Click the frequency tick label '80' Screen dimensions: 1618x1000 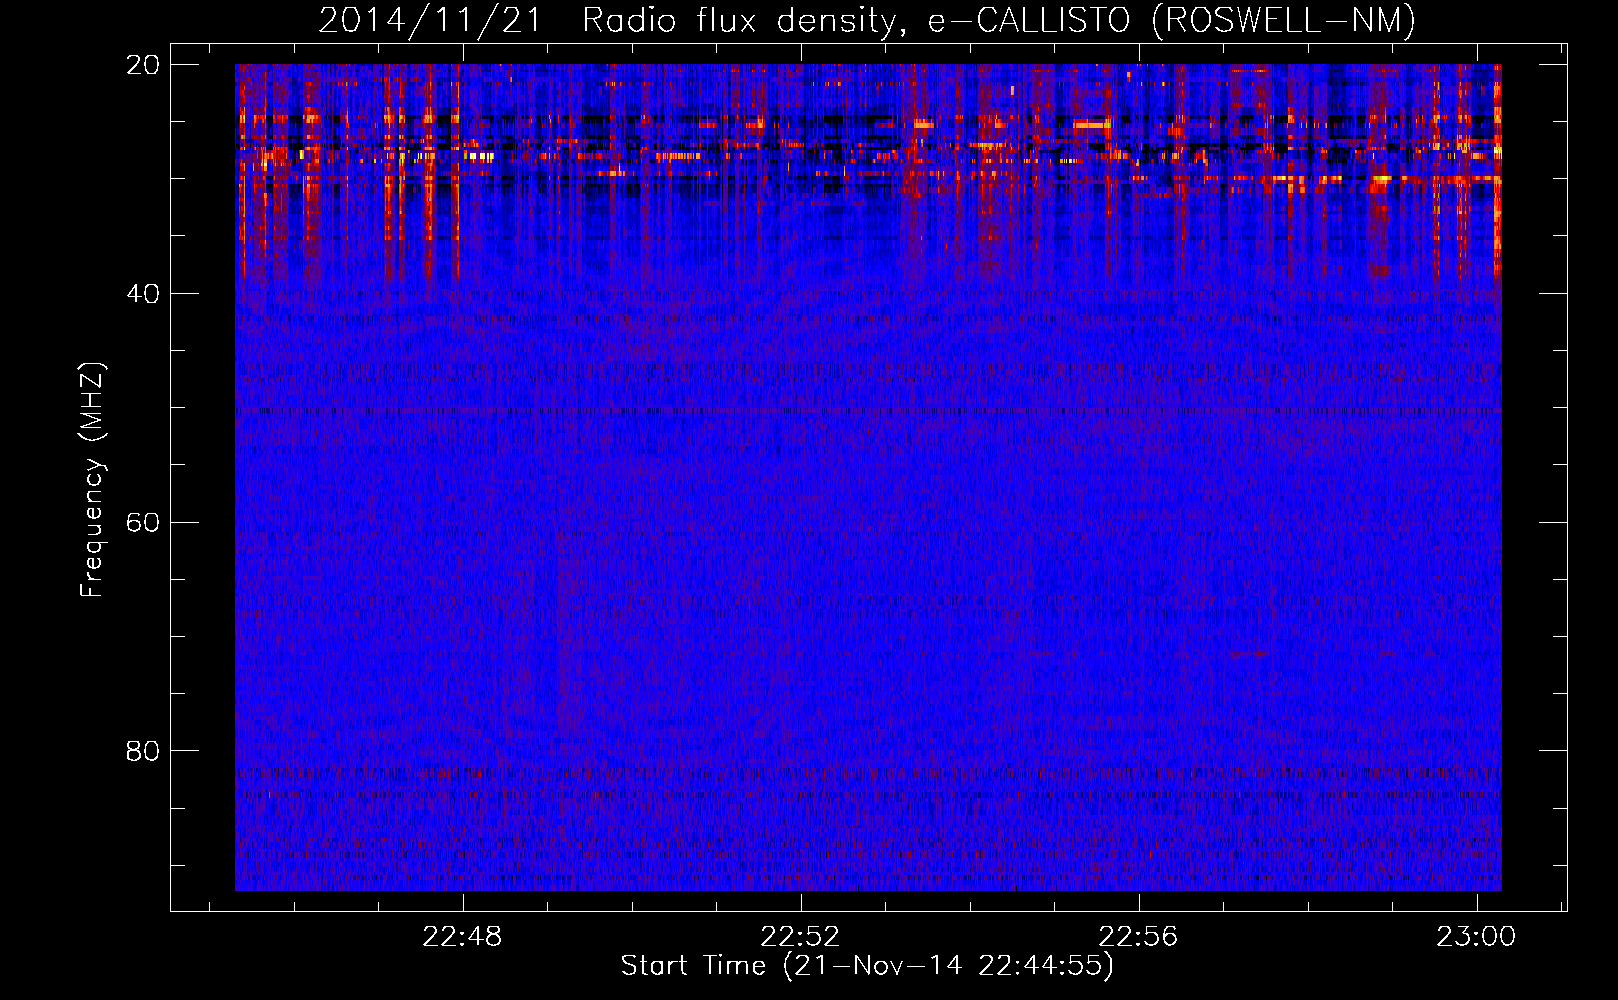pyautogui.click(x=143, y=751)
